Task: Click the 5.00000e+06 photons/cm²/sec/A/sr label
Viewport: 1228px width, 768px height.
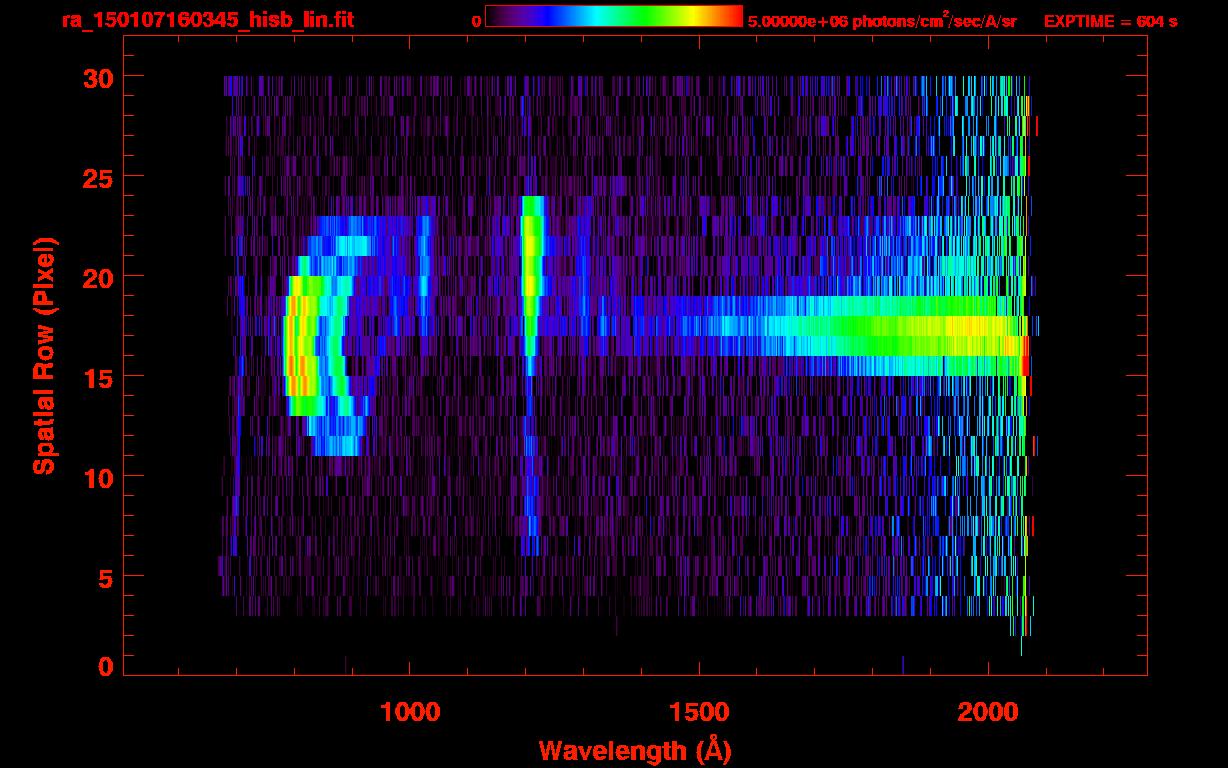Action: (x=882, y=20)
